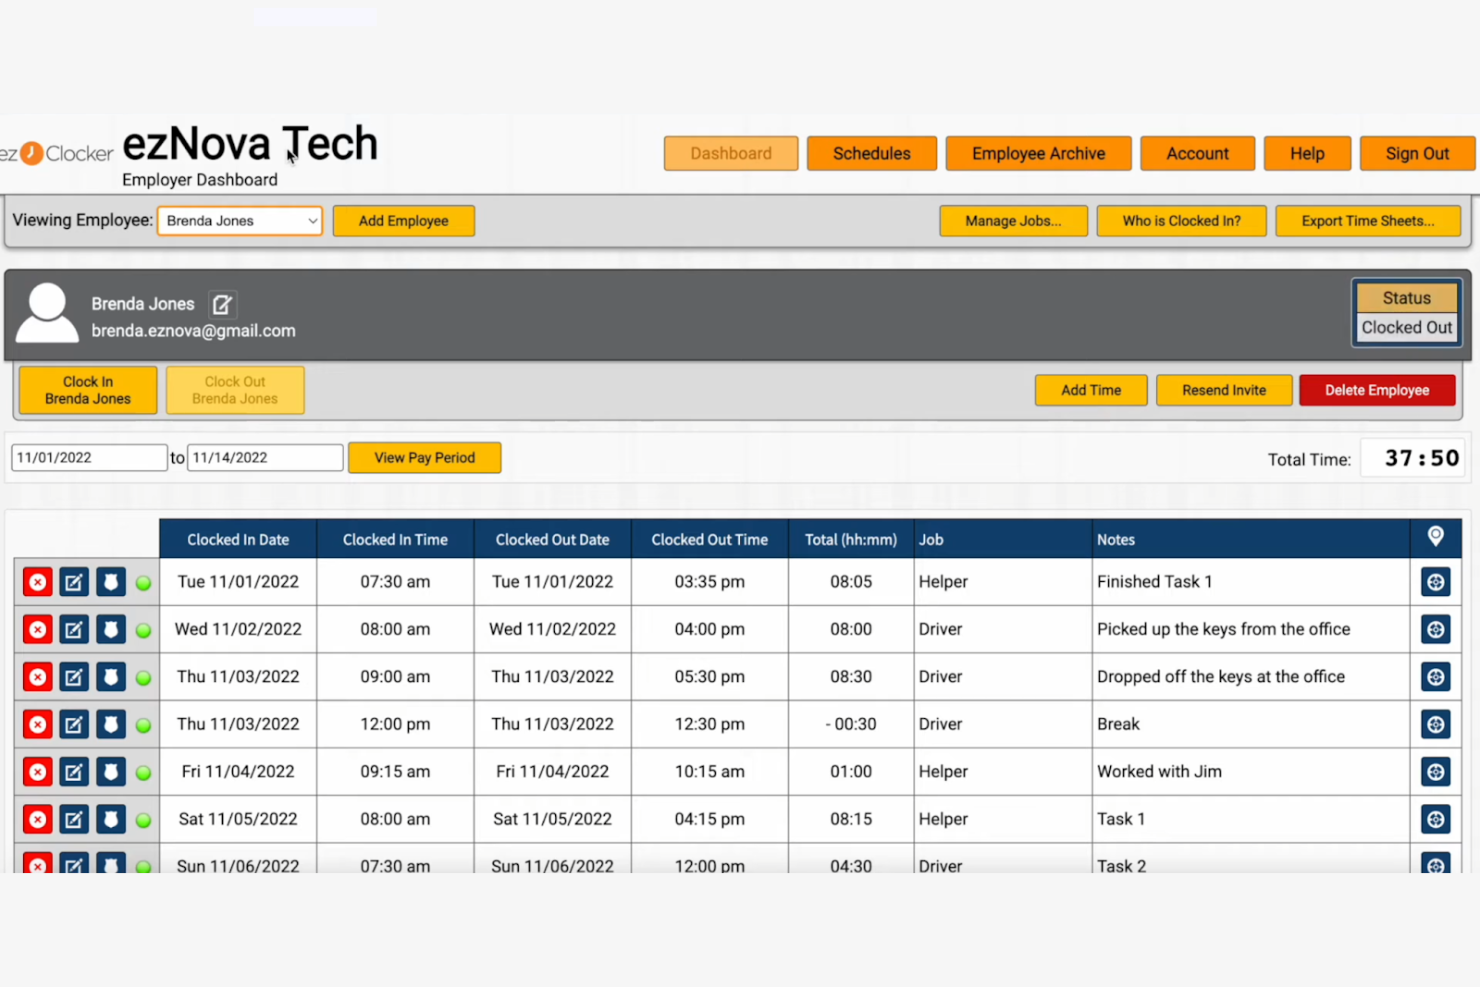Clock In Brenda Jones
Viewport: 1480px width, 987px height.
(88, 390)
